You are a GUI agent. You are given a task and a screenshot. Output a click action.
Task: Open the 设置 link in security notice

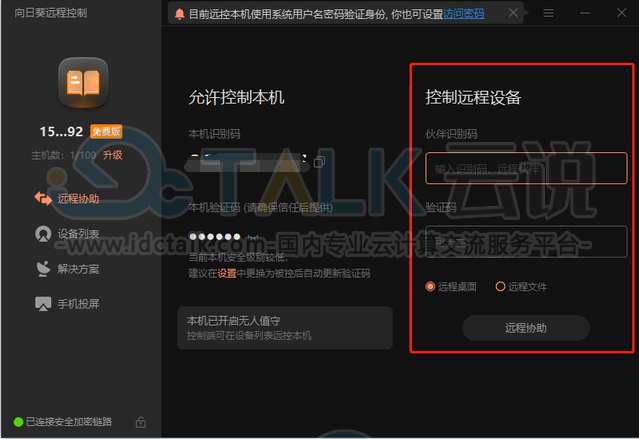(227, 273)
